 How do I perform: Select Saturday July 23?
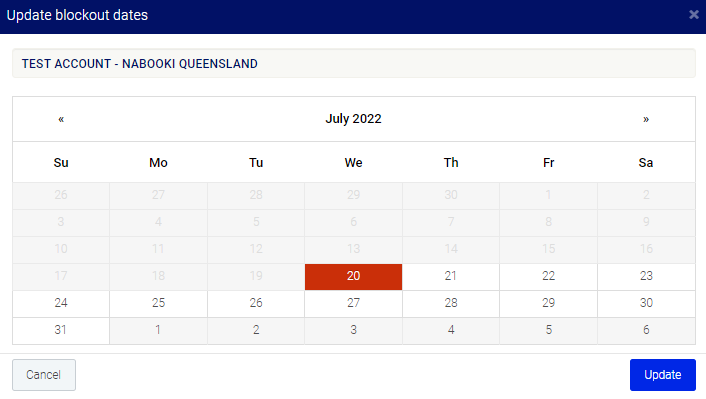pos(646,277)
